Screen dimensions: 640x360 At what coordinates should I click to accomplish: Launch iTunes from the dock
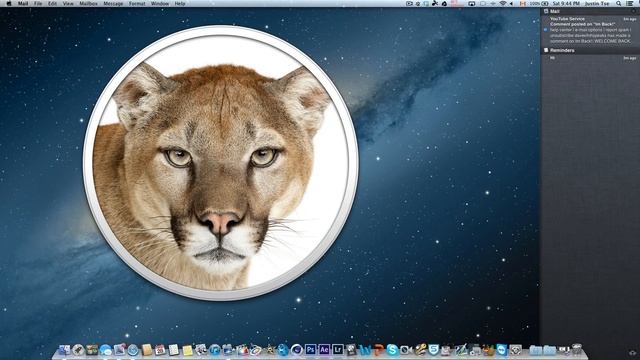215,350
